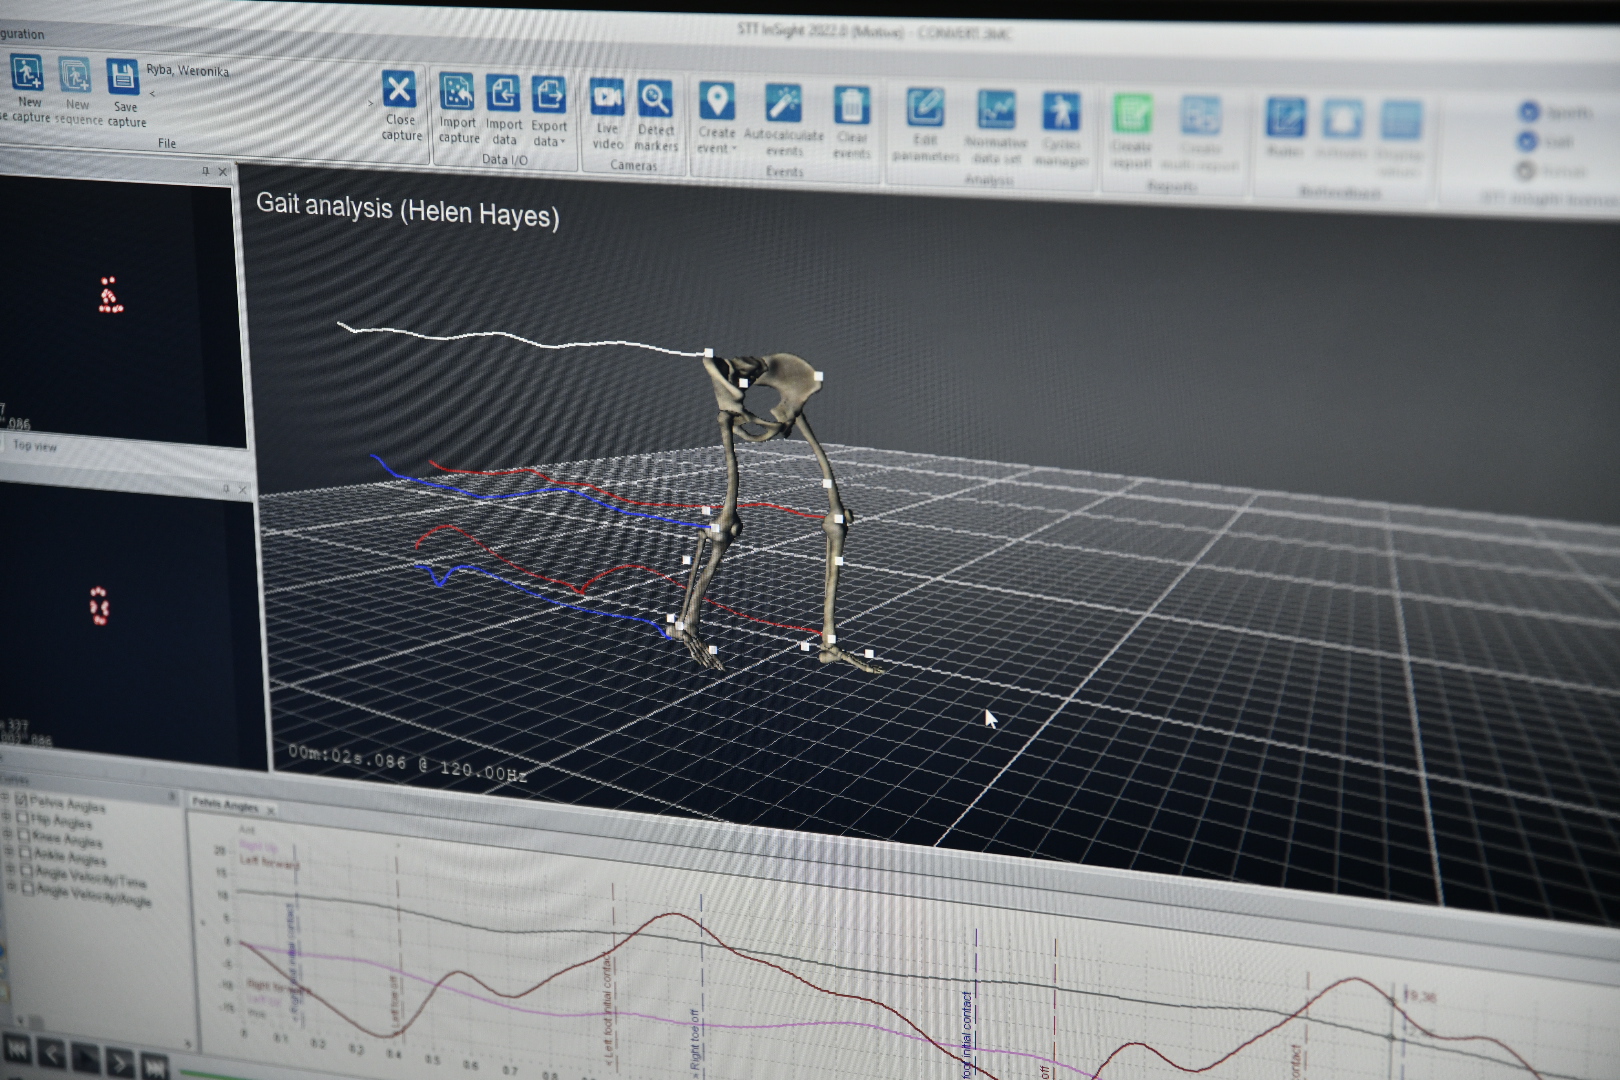Select the grey third license option
The image size is (1620, 1080).
tap(1526, 171)
